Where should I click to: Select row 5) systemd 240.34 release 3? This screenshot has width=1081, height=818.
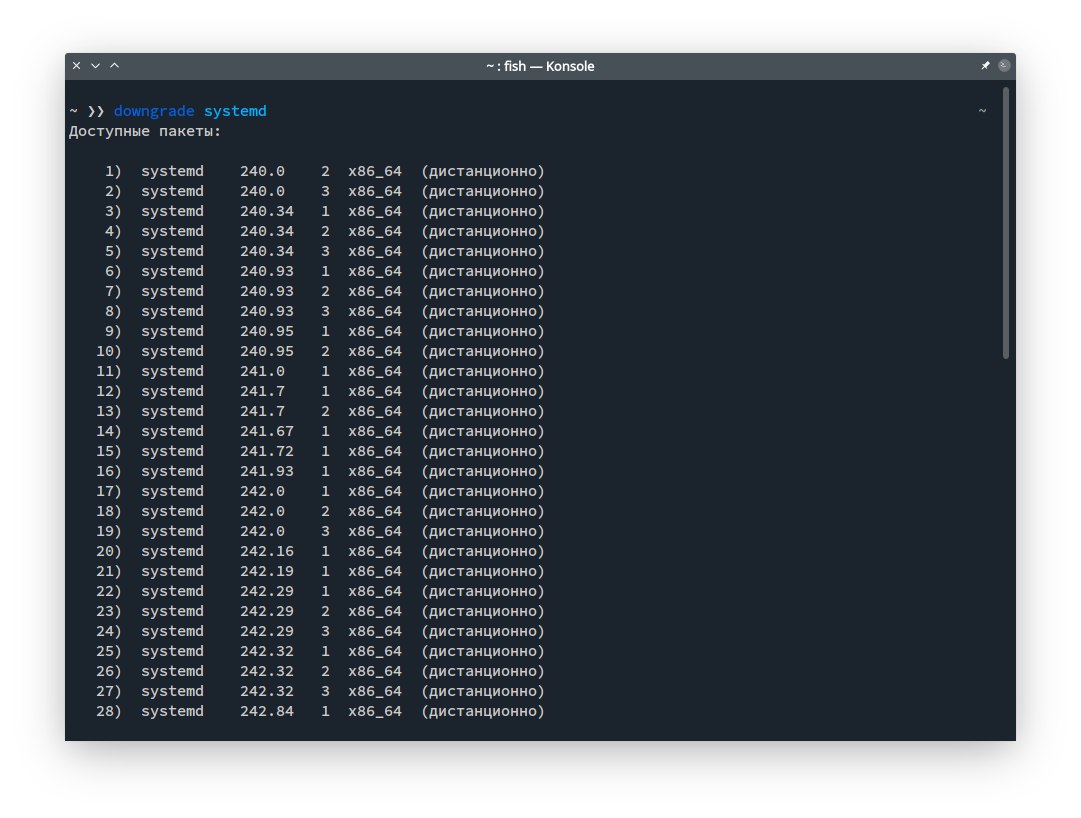[321, 251]
